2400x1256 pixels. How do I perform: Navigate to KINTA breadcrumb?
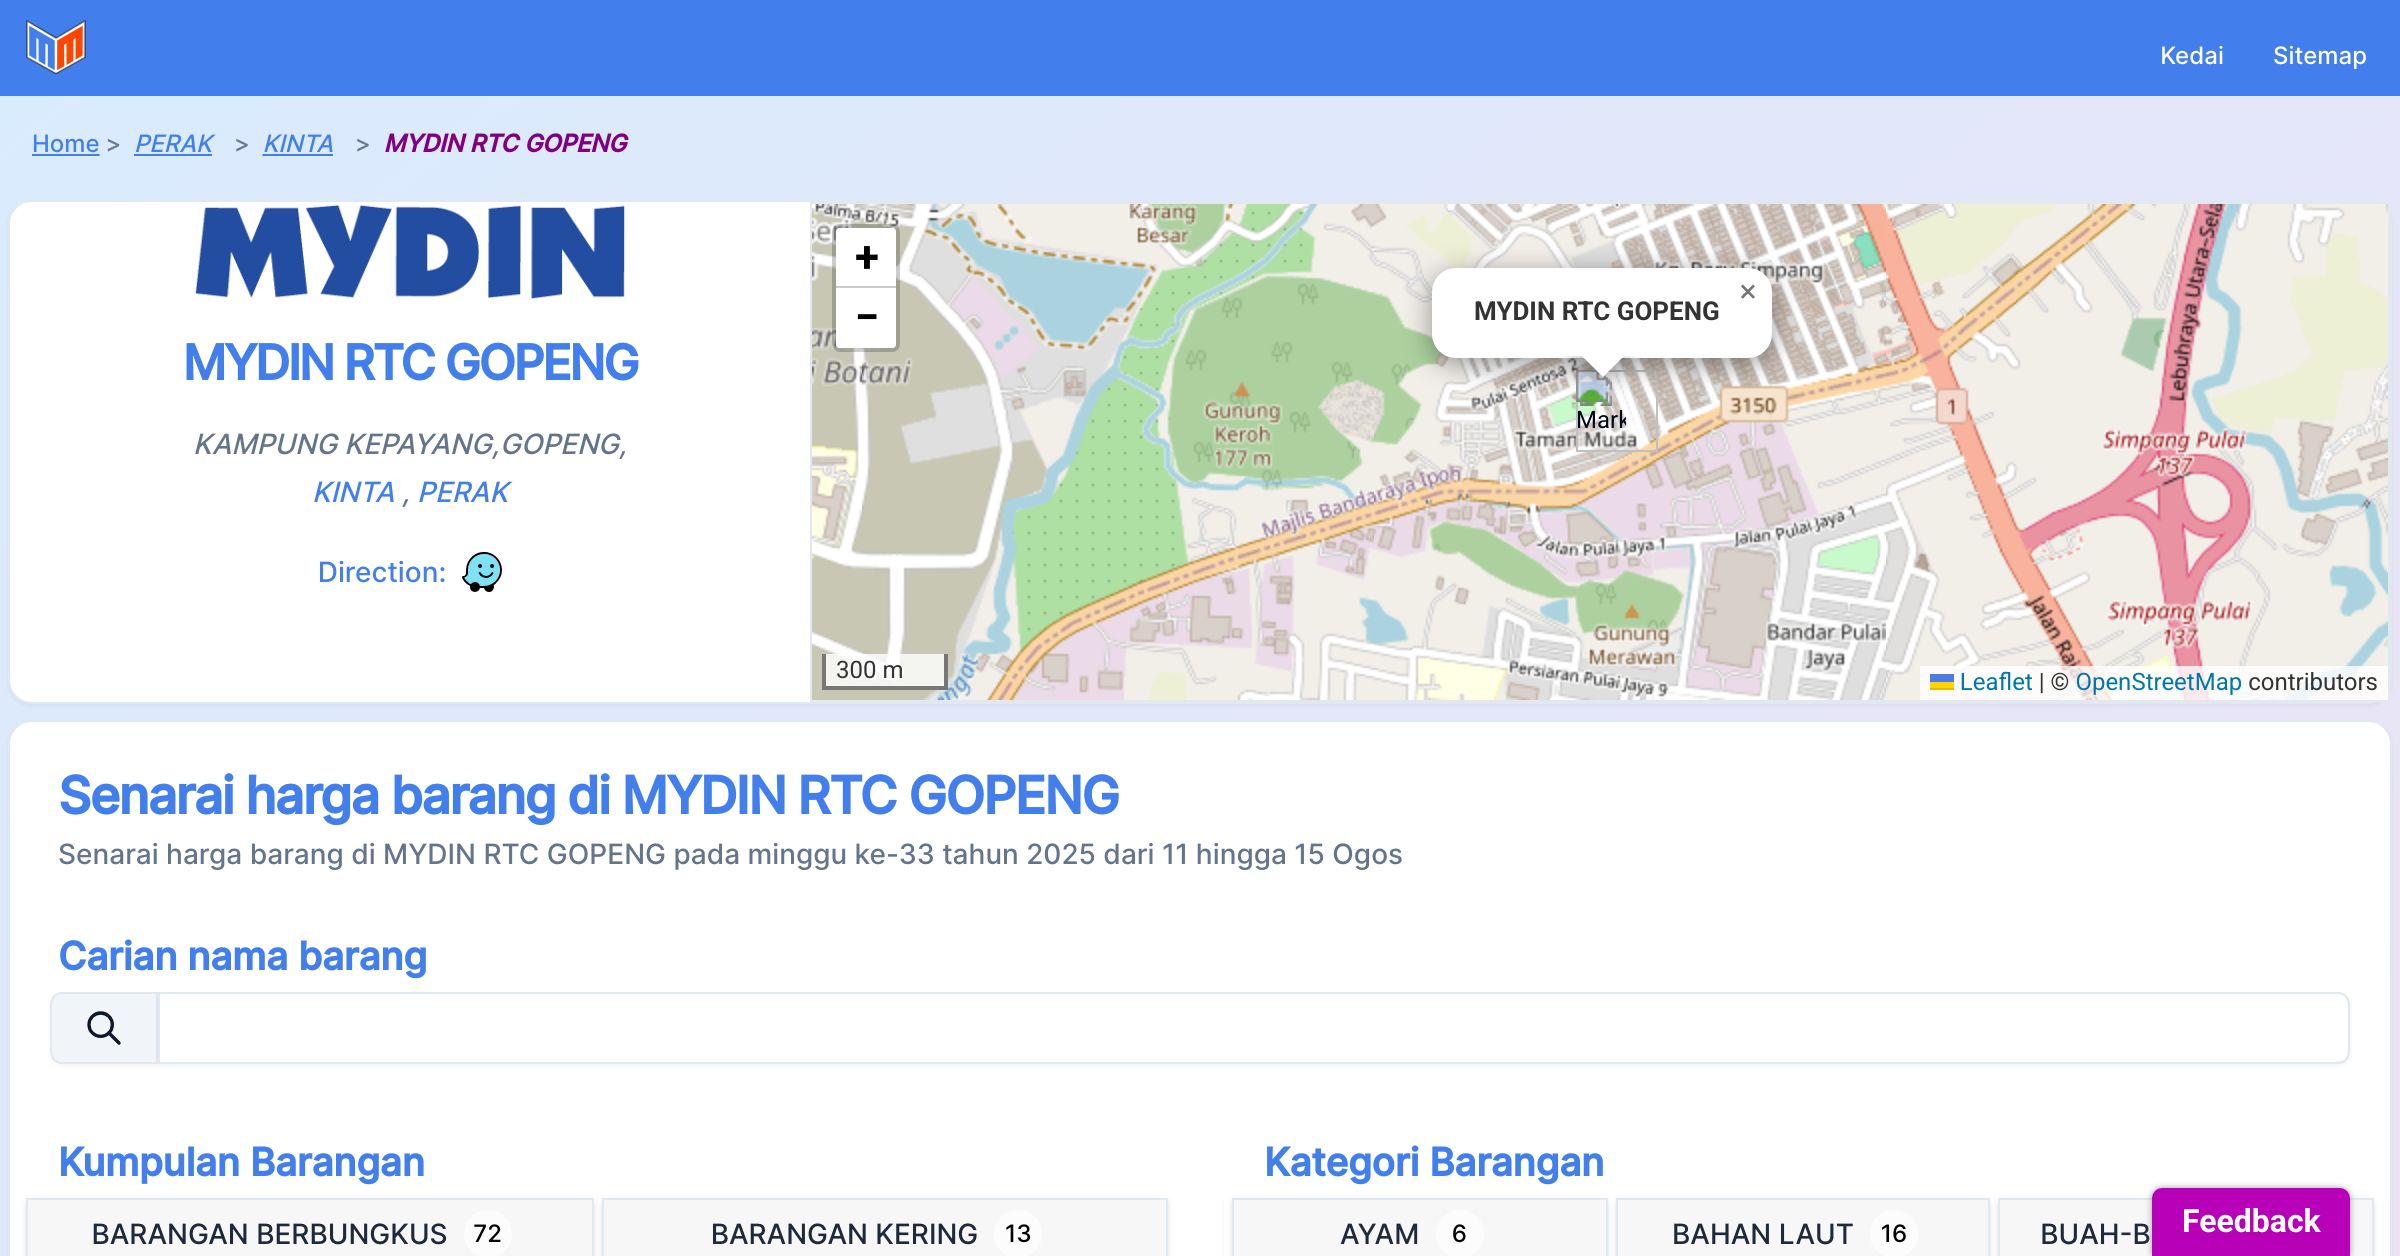298,143
